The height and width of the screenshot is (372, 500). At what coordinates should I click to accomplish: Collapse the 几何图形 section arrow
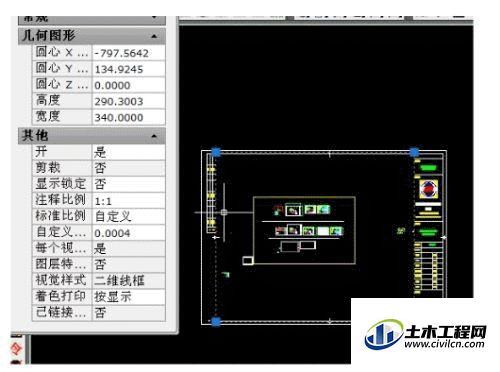[154, 36]
